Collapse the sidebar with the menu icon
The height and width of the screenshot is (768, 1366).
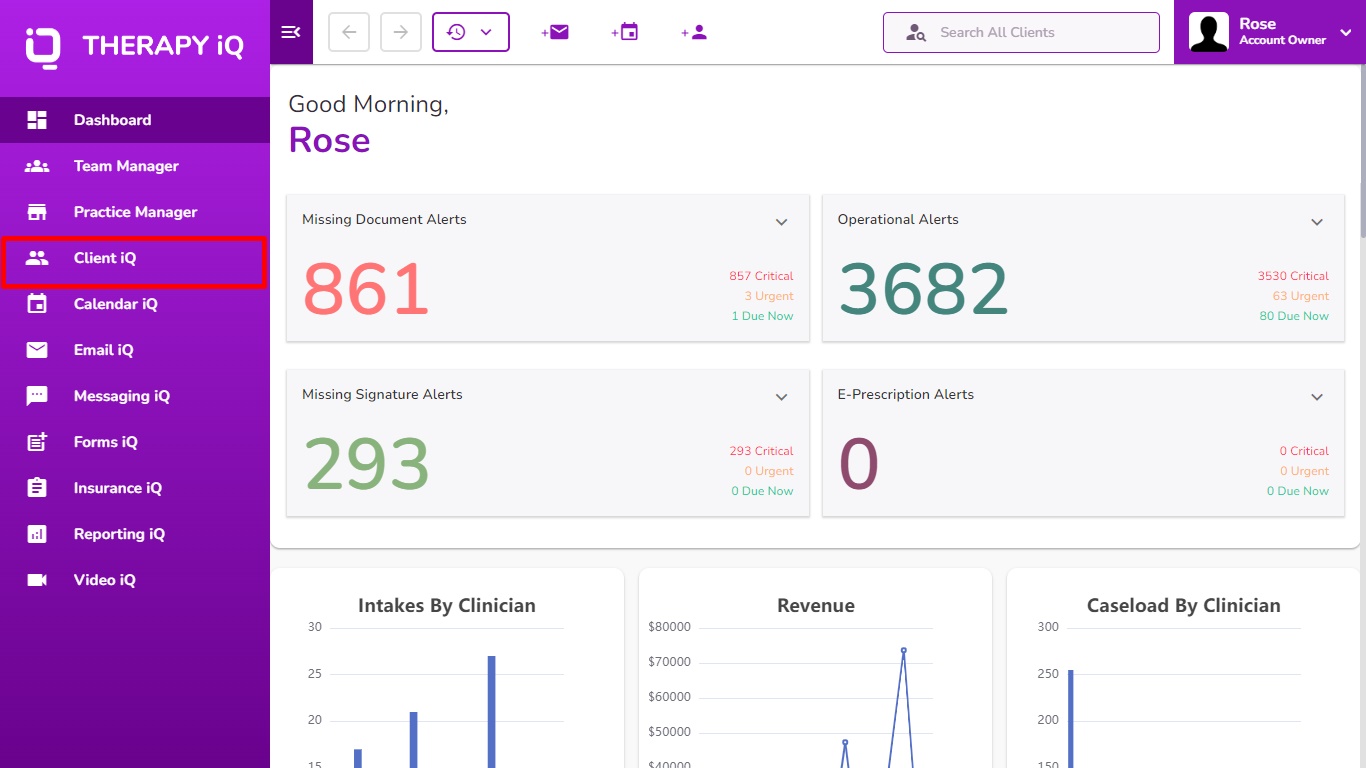291,32
